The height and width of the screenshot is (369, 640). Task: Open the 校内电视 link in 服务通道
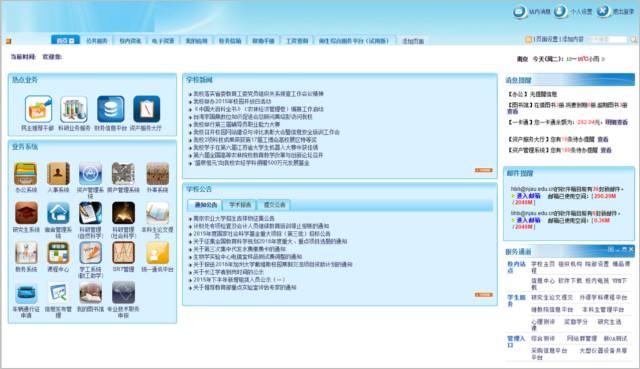(x=597, y=281)
